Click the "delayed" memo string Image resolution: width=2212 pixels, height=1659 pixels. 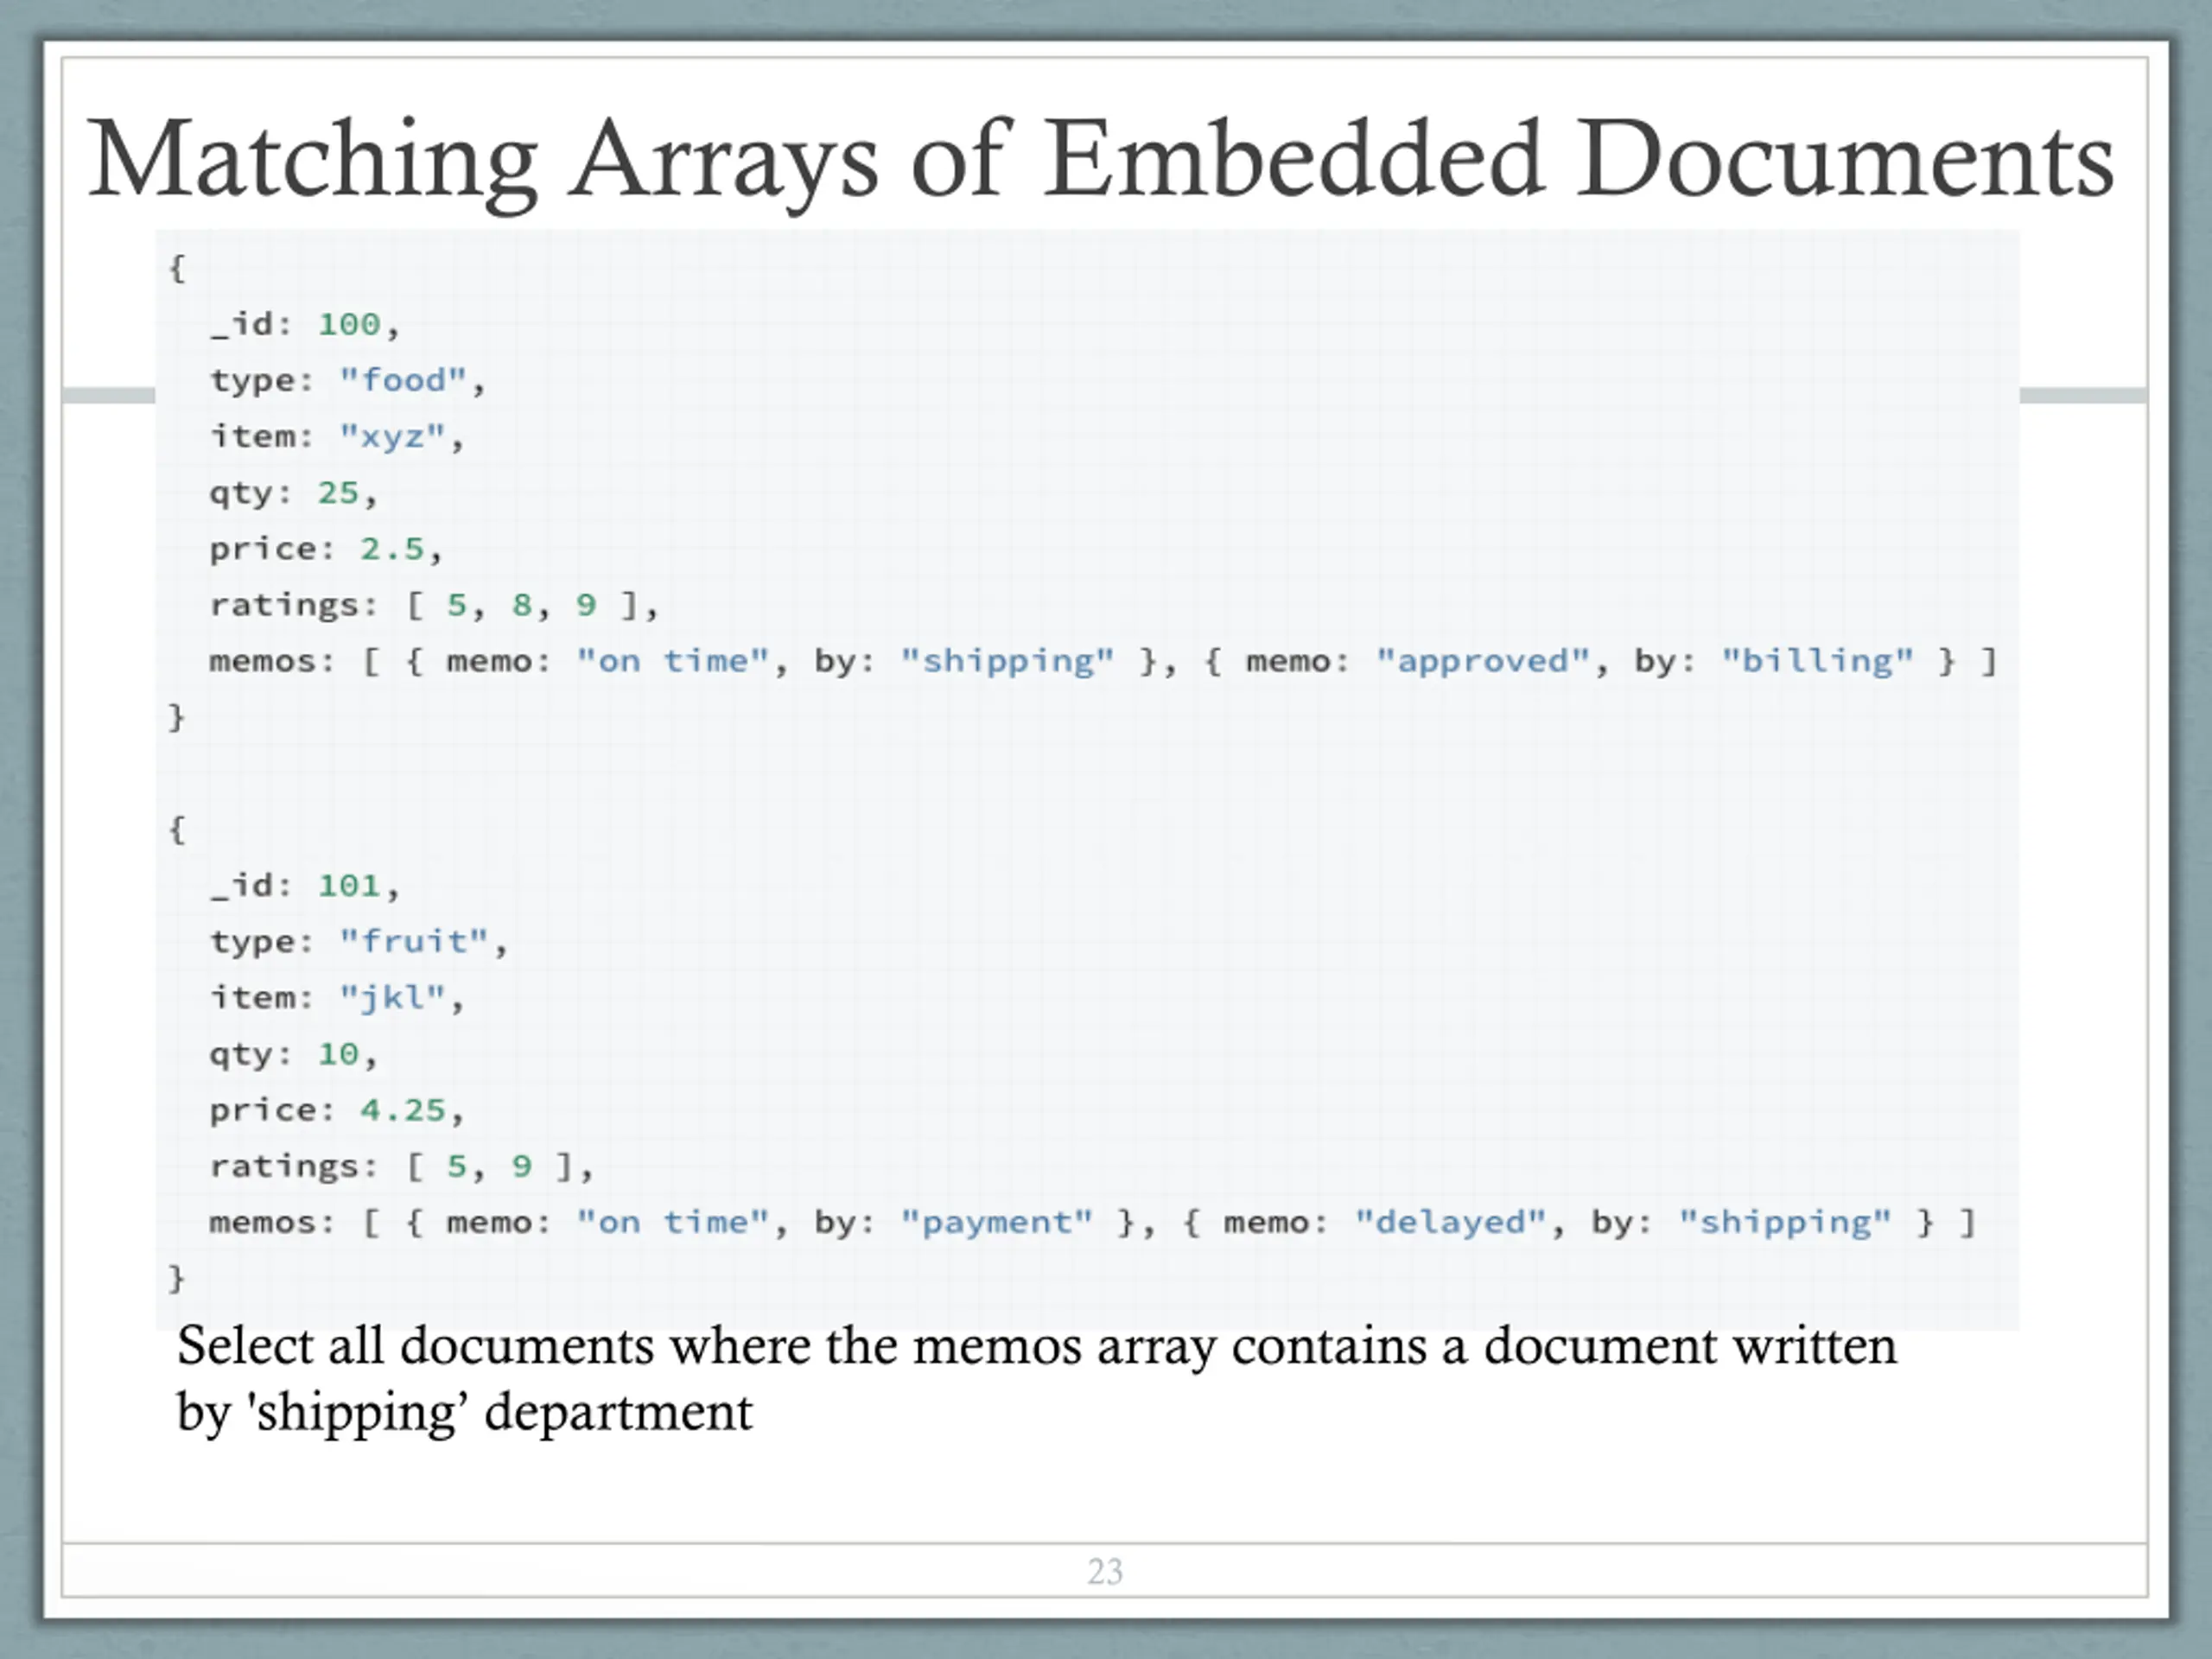tap(1451, 1223)
